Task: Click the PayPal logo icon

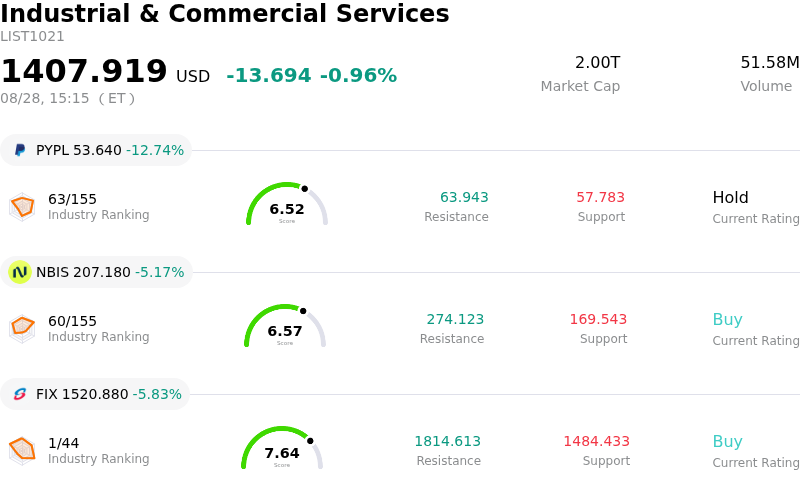Action: 20,150
